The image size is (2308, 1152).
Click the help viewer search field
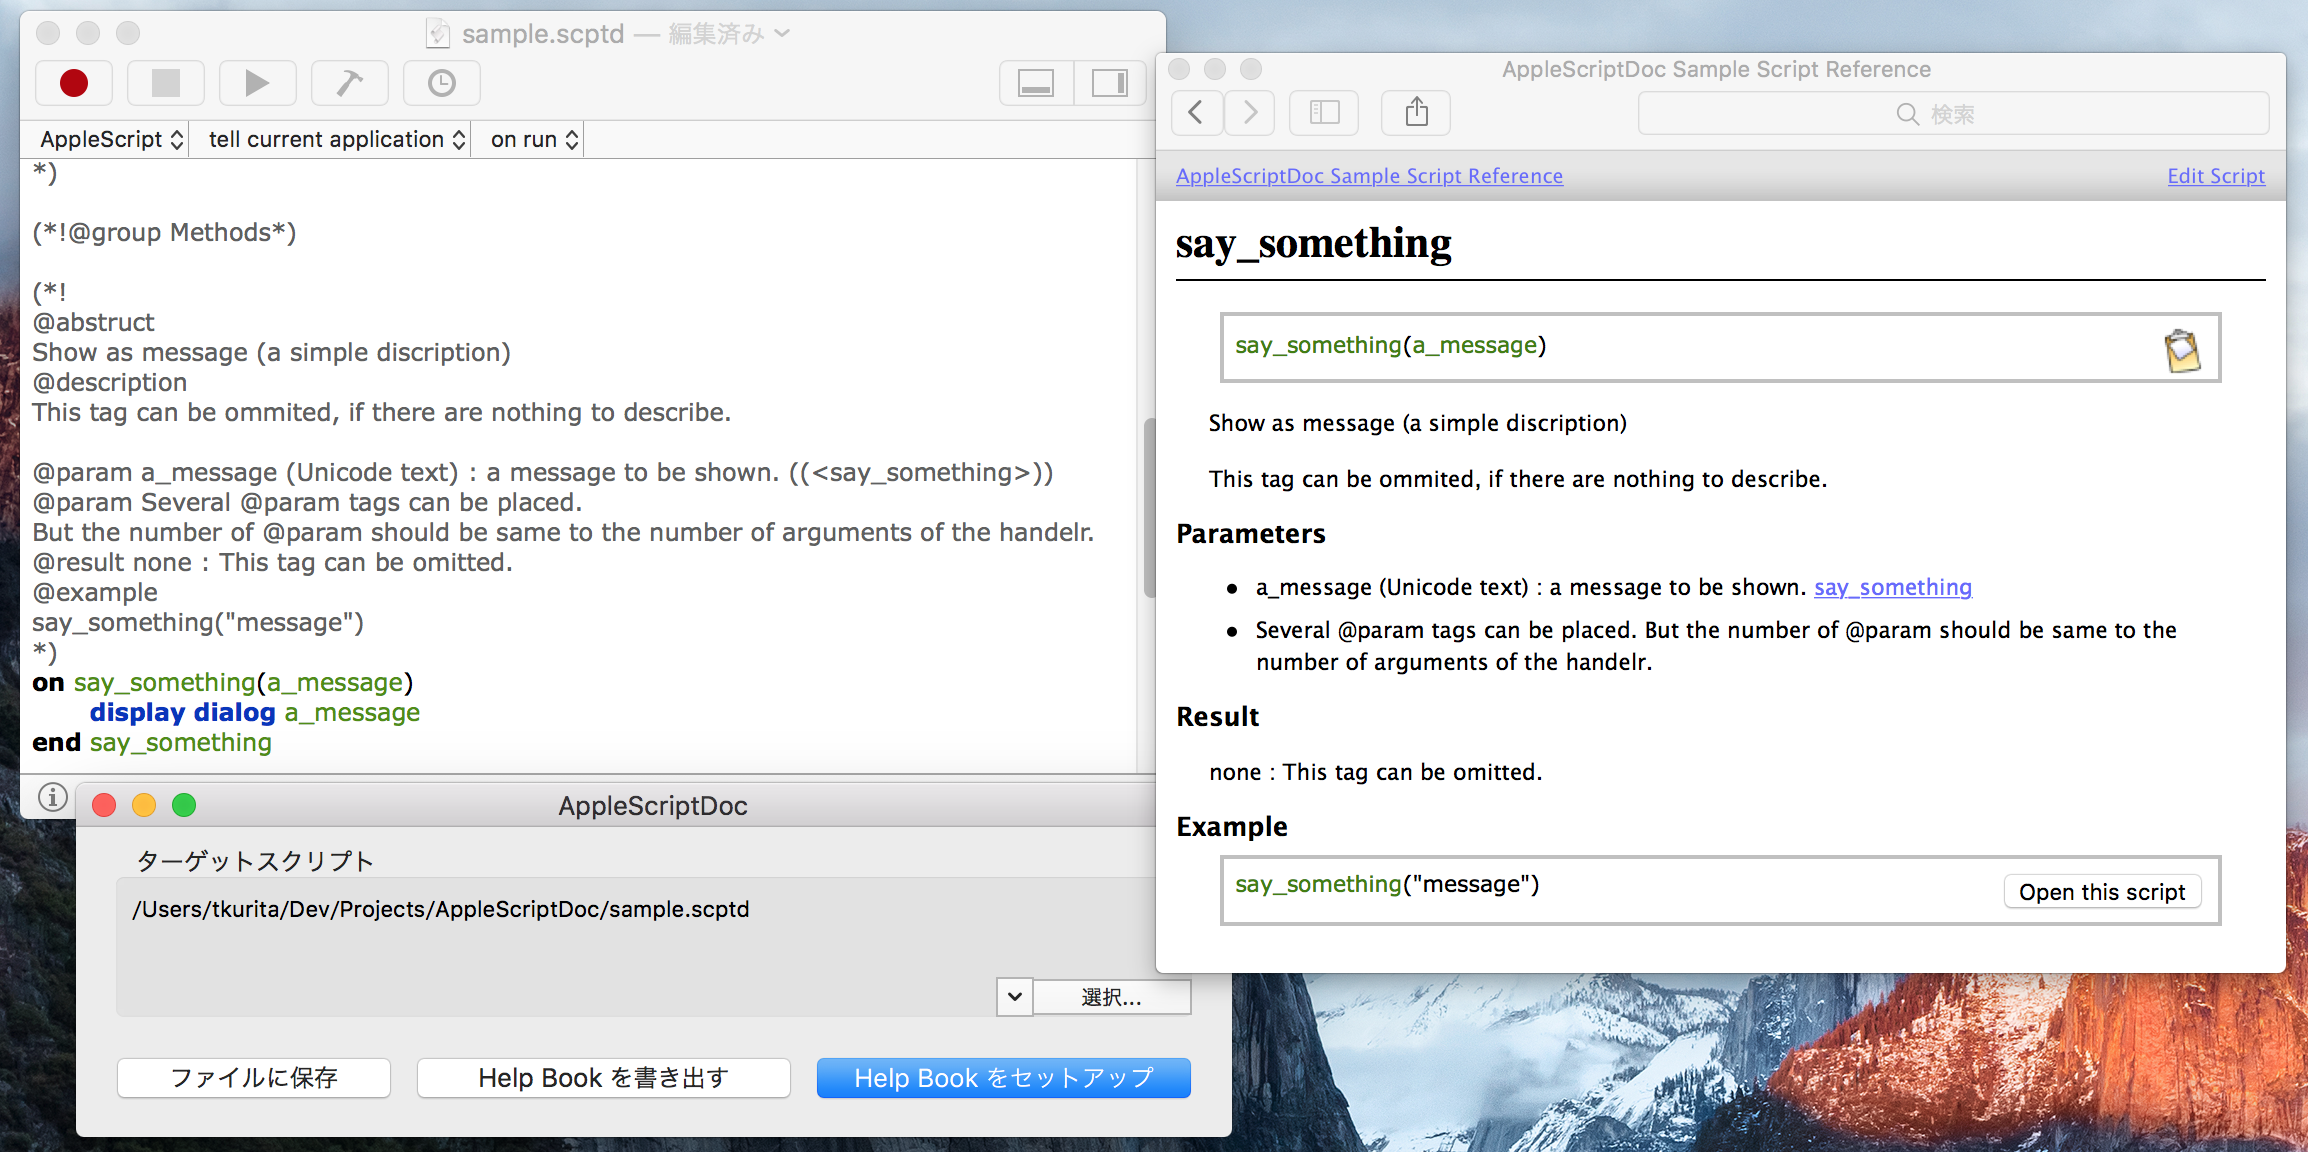[1952, 114]
